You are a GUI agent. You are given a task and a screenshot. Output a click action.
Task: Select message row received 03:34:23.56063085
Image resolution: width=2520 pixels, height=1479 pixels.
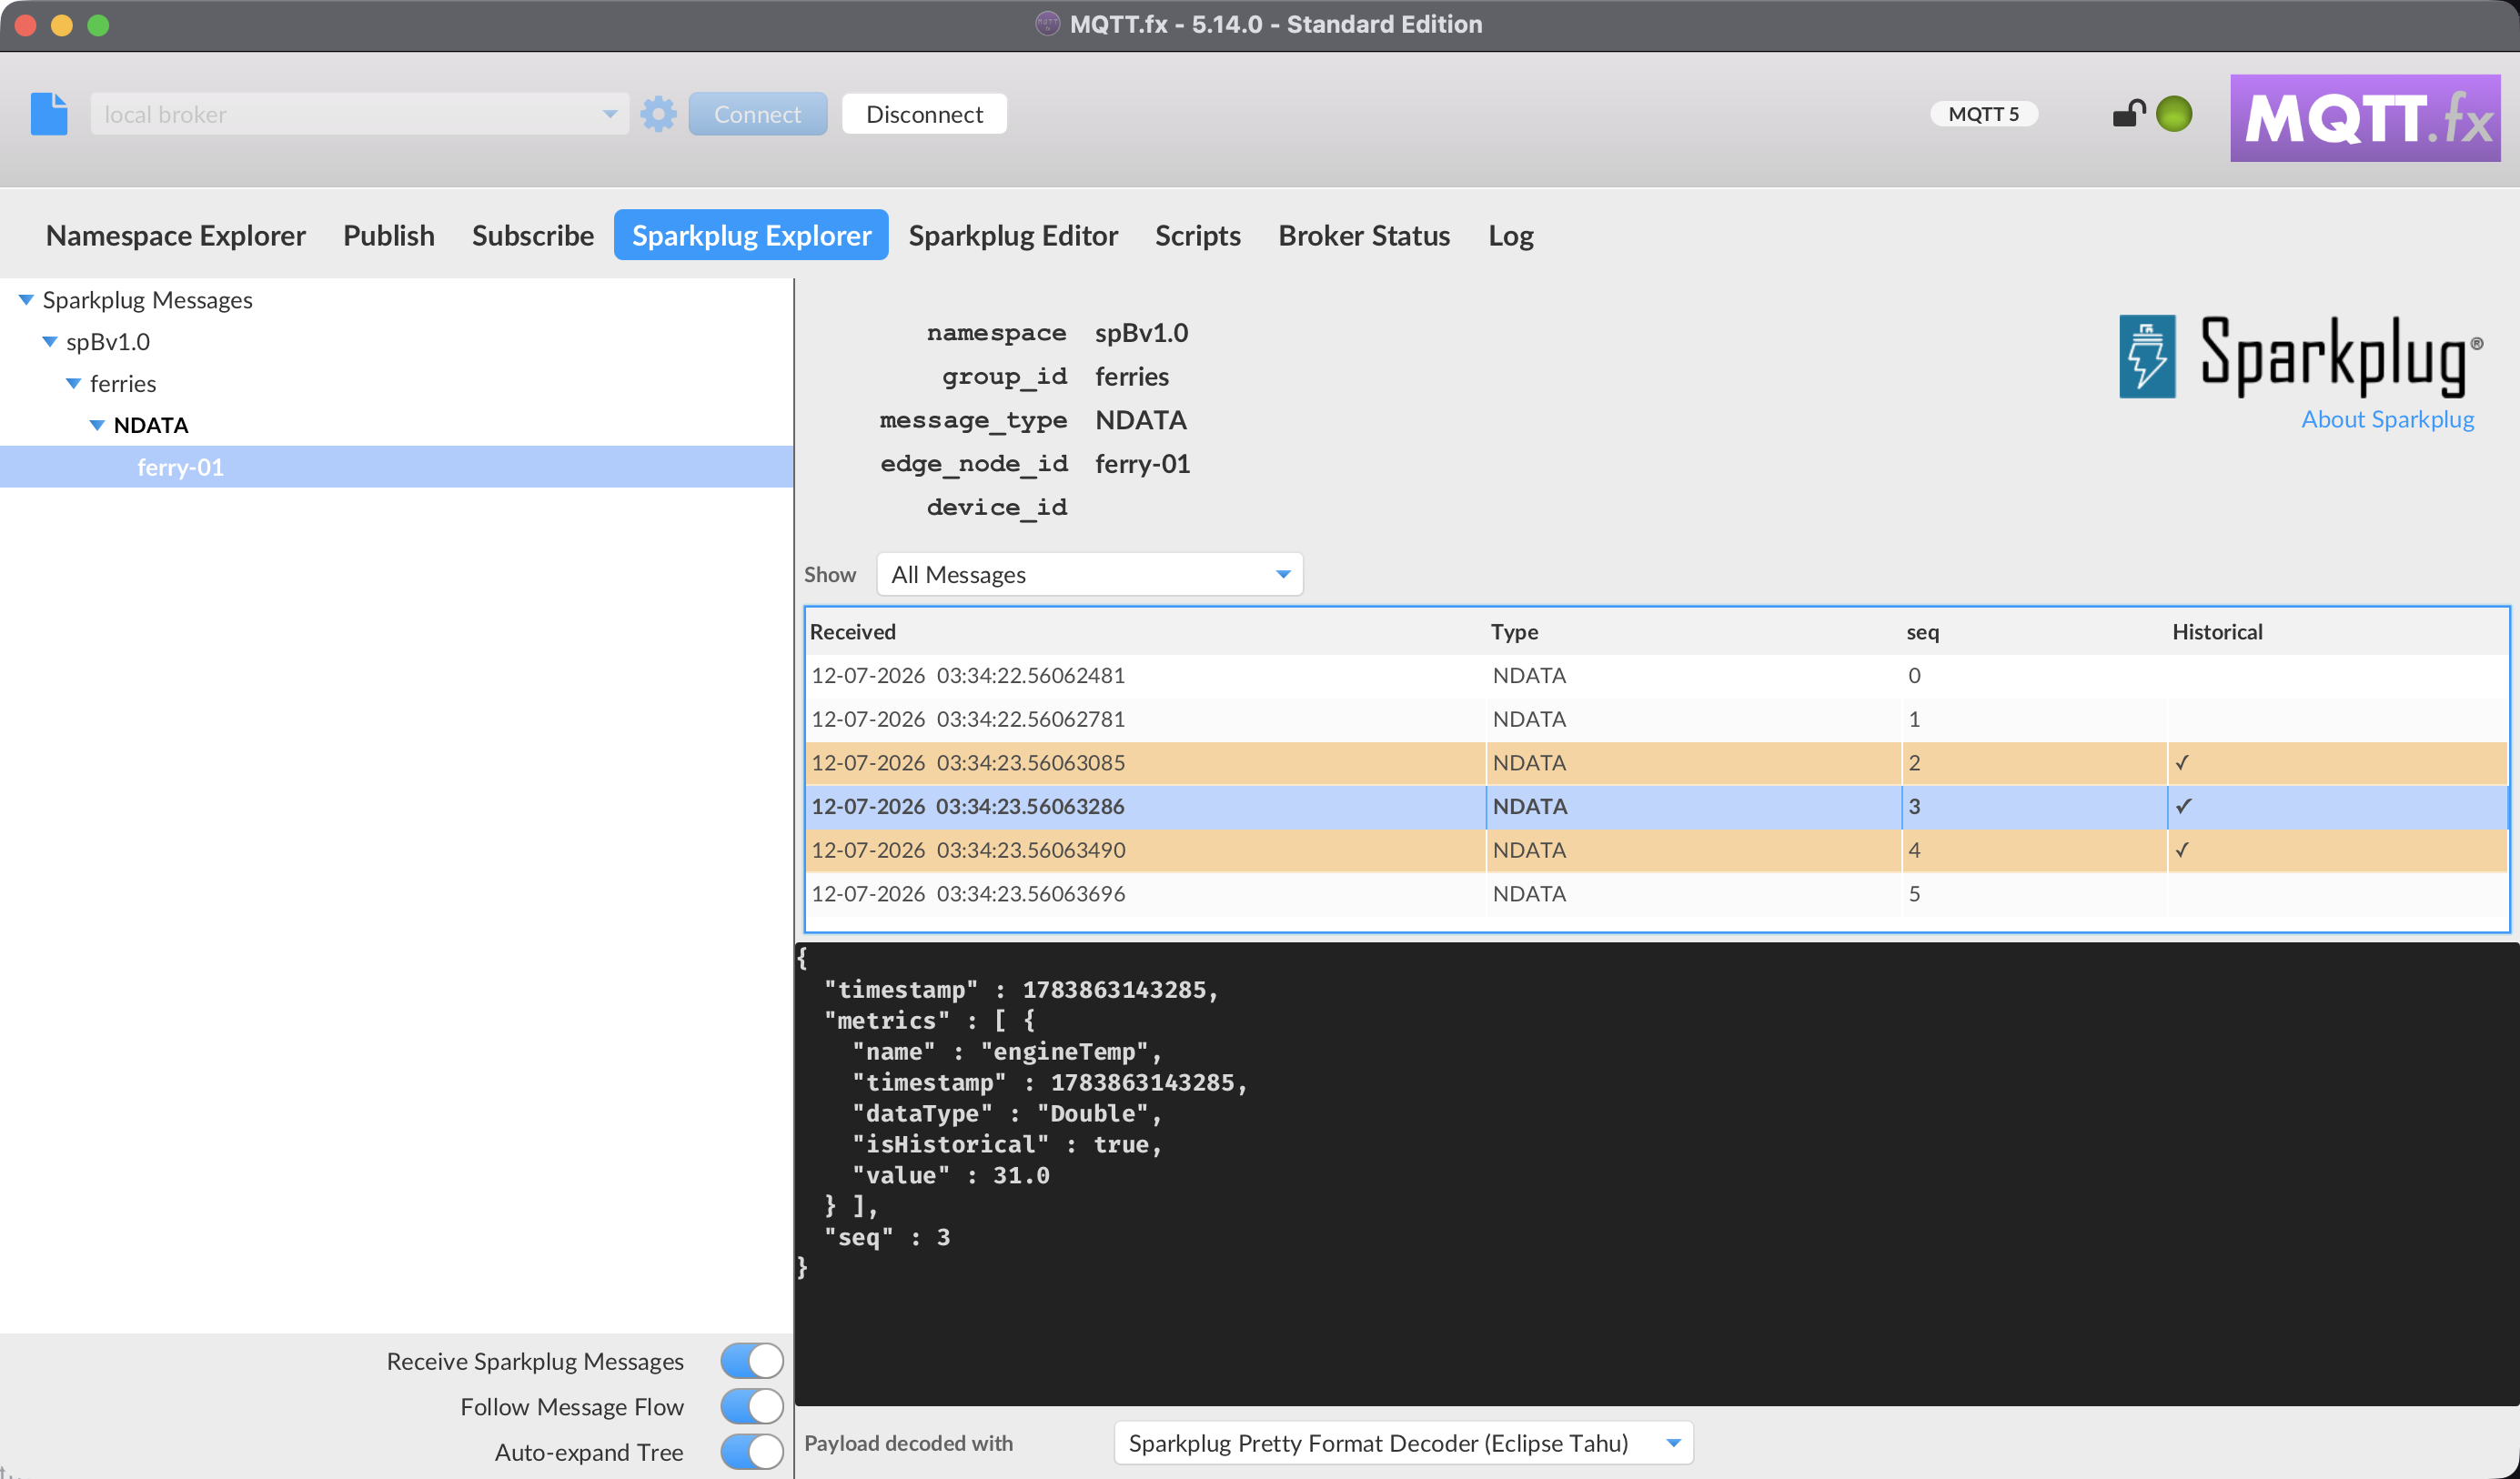1657,763
